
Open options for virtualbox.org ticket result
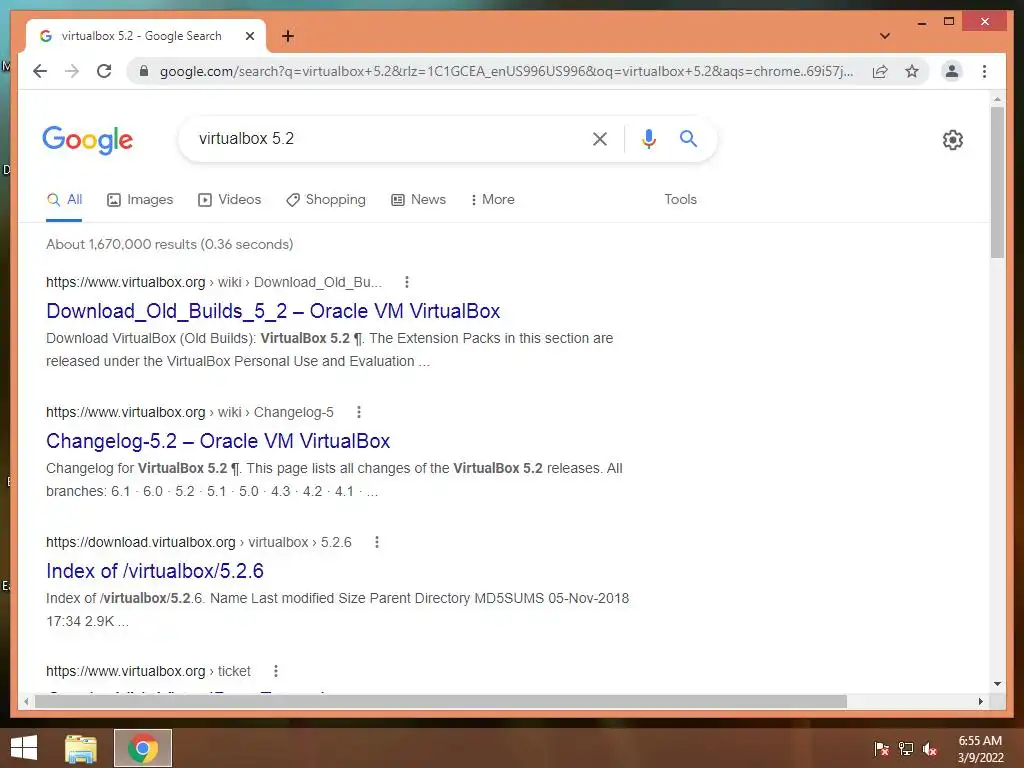276,671
